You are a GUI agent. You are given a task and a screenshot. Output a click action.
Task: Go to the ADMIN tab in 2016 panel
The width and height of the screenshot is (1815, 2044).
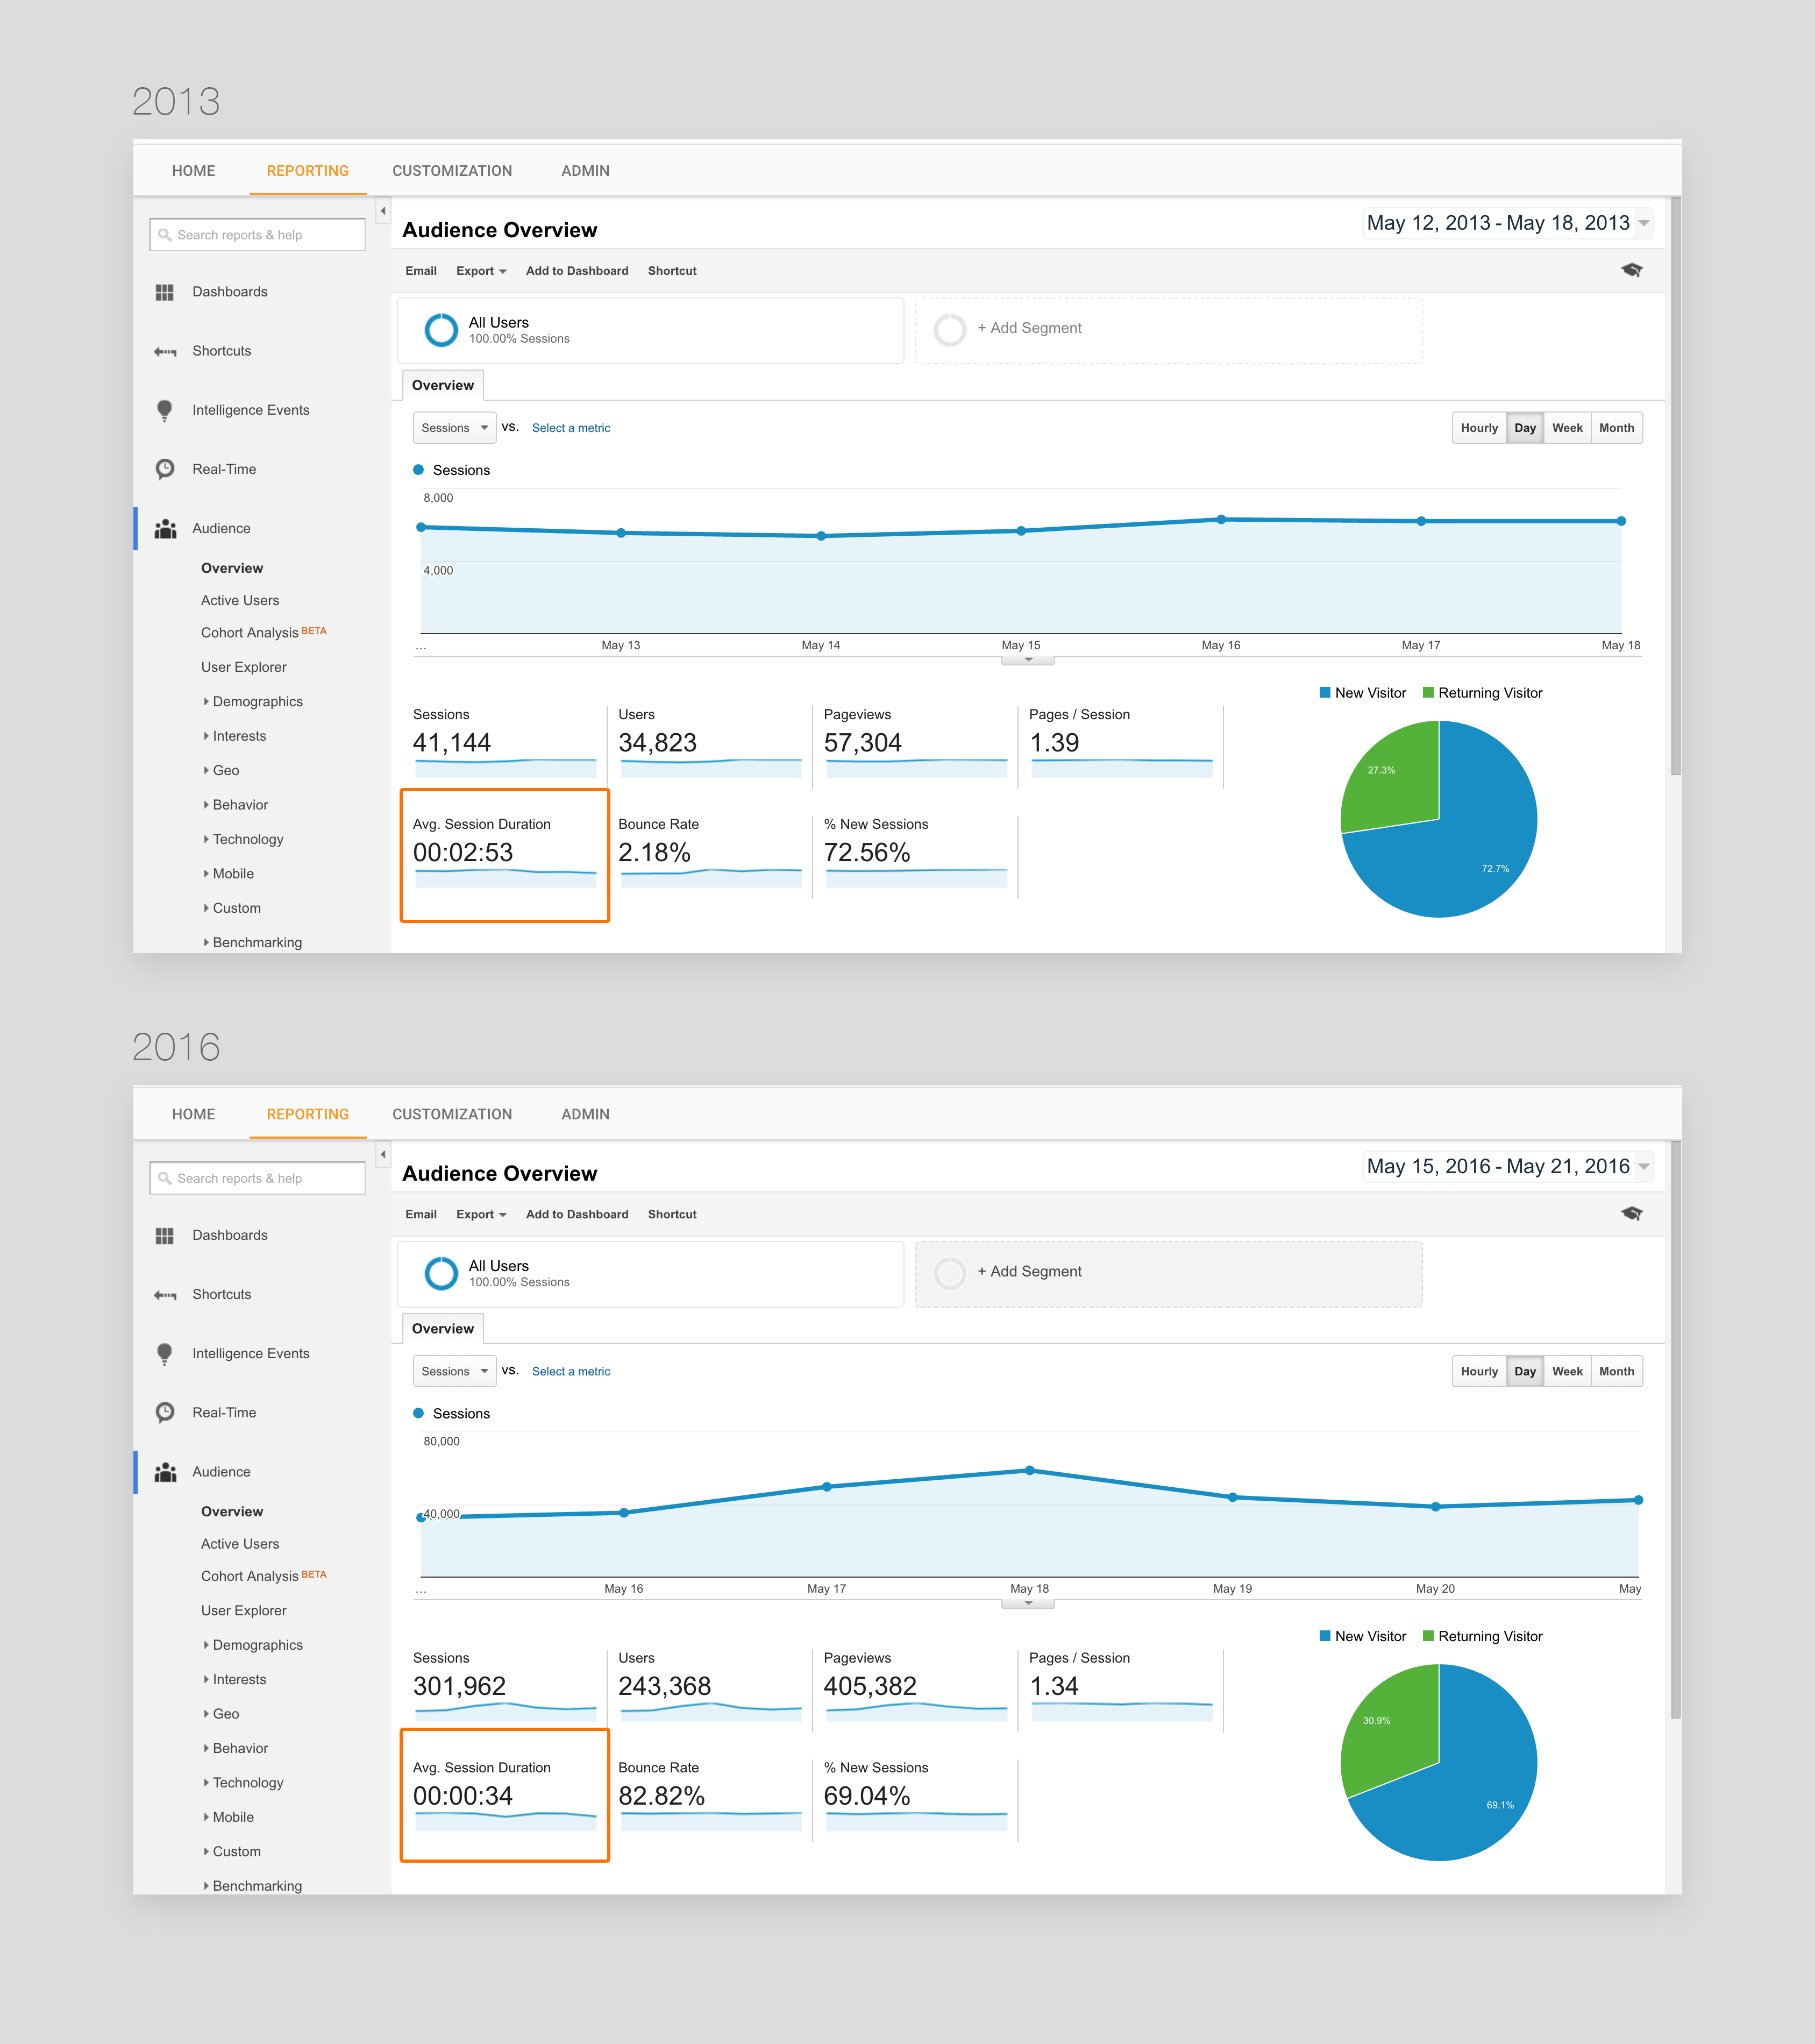[x=585, y=1114]
